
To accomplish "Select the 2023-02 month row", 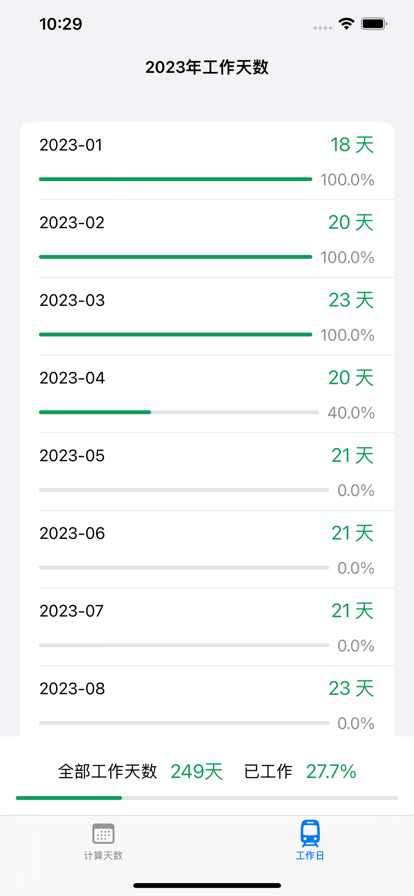I will tap(207, 239).
